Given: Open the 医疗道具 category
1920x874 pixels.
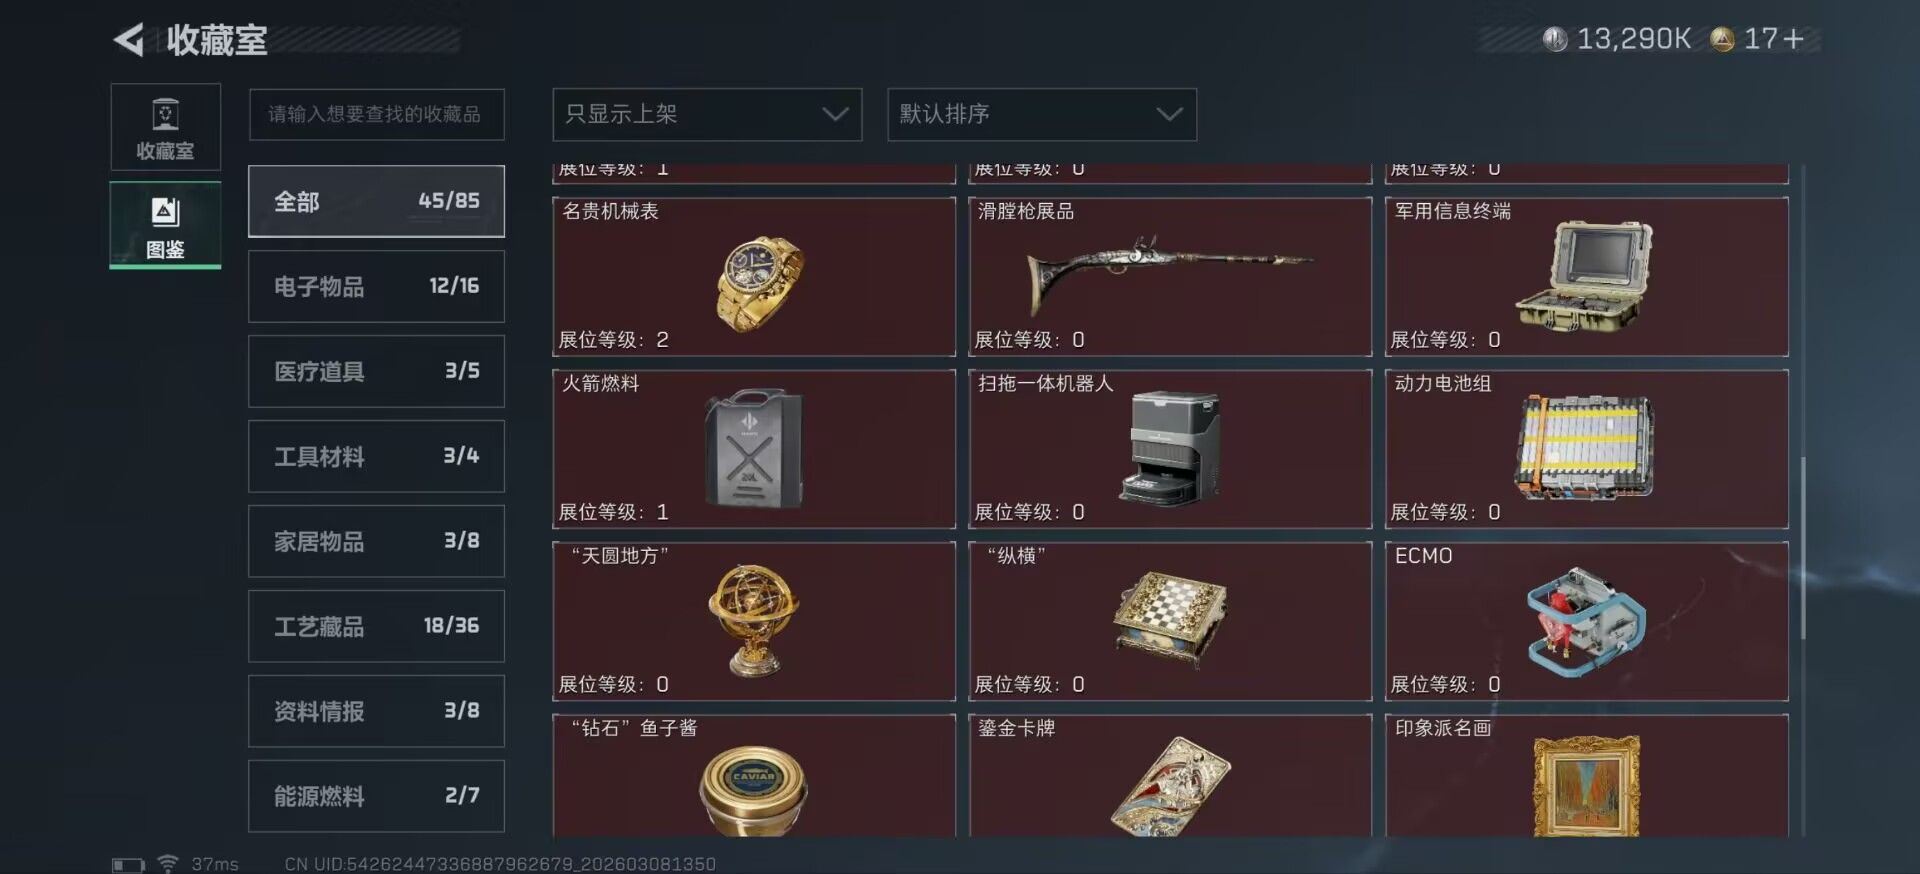Looking at the screenshot, I should [376, 371].
